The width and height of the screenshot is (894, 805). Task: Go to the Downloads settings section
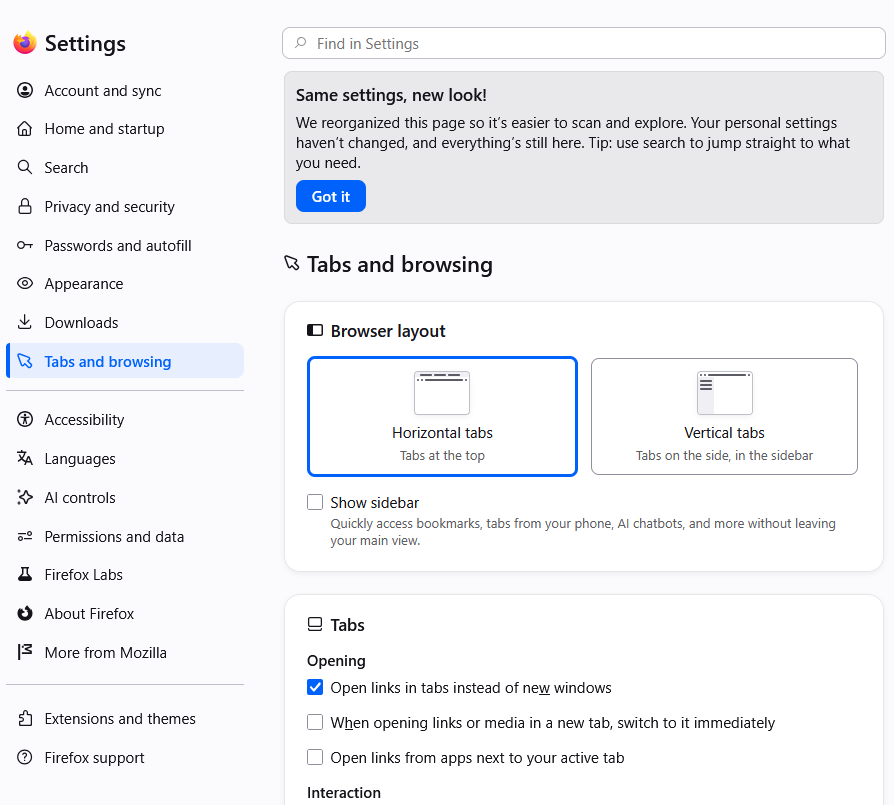(125, 322)
